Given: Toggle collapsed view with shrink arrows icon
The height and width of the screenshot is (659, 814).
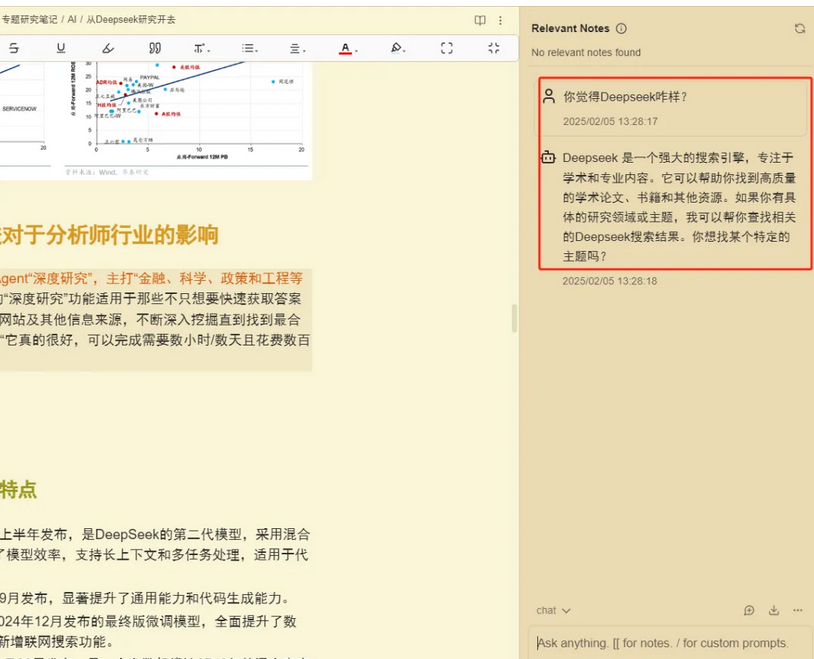Looking at the screenshot, I should coord(491,47).
